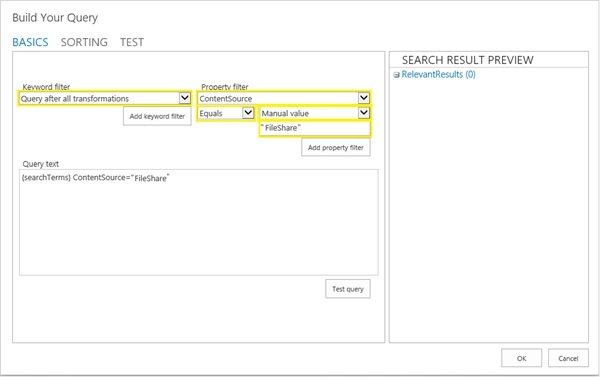
Task: Open the Manual value dropdown
Action: point(315,113)
